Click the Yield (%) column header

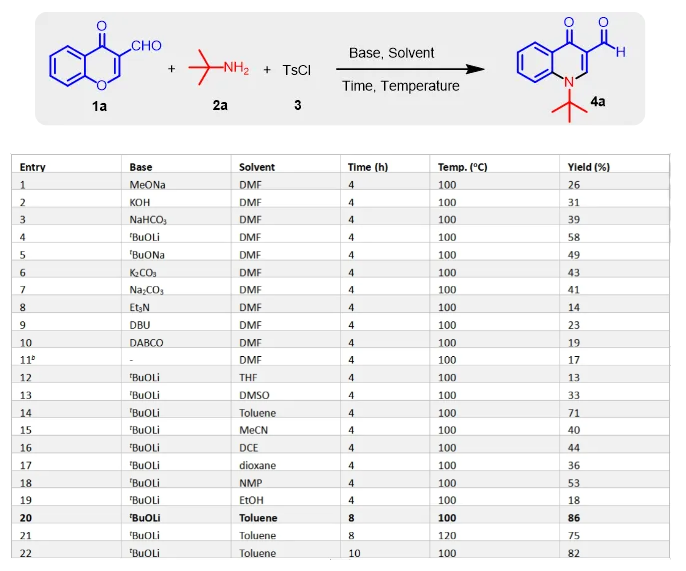coord(588,167)
